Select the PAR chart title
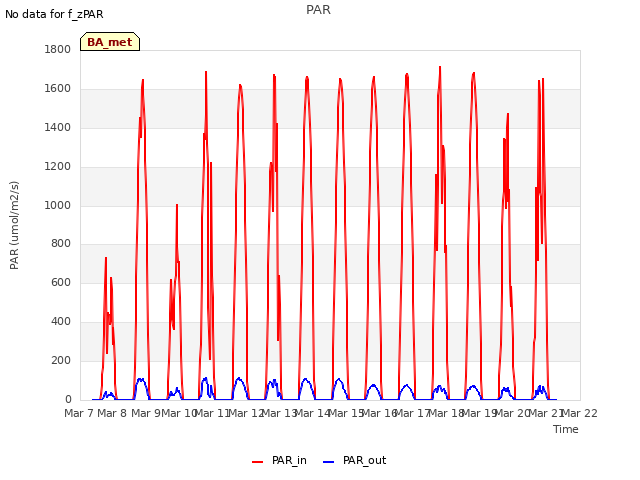Screen dimensions: 640x480 point(318,10)
